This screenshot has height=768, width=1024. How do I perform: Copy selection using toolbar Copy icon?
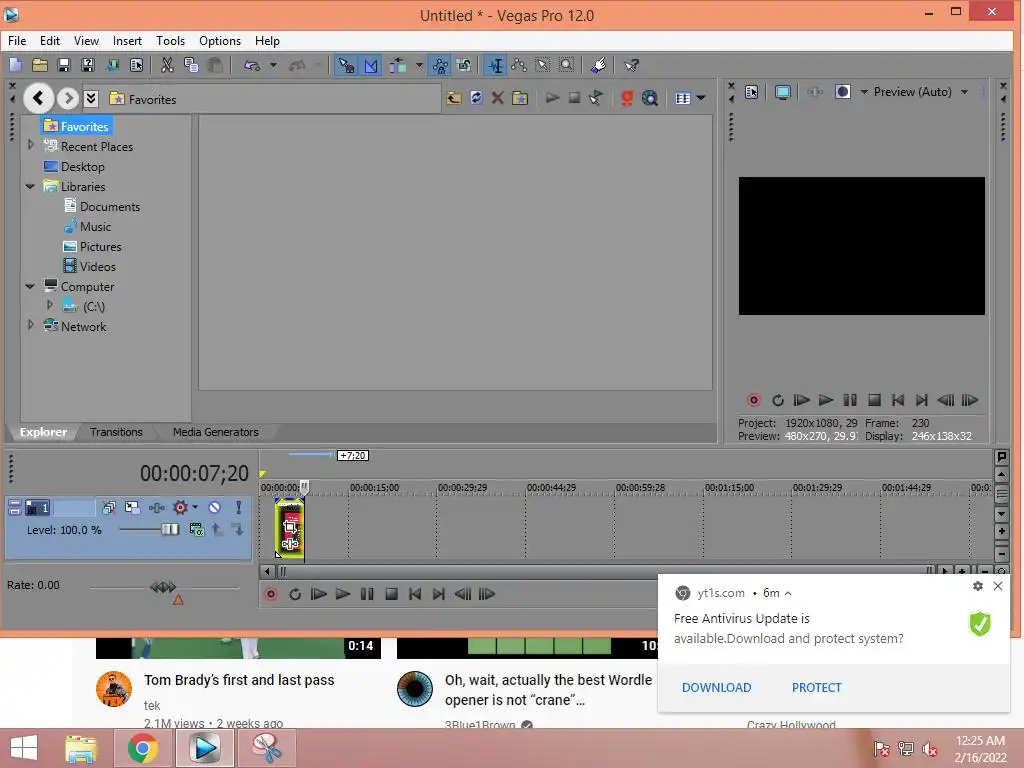(x=191, y=65)
